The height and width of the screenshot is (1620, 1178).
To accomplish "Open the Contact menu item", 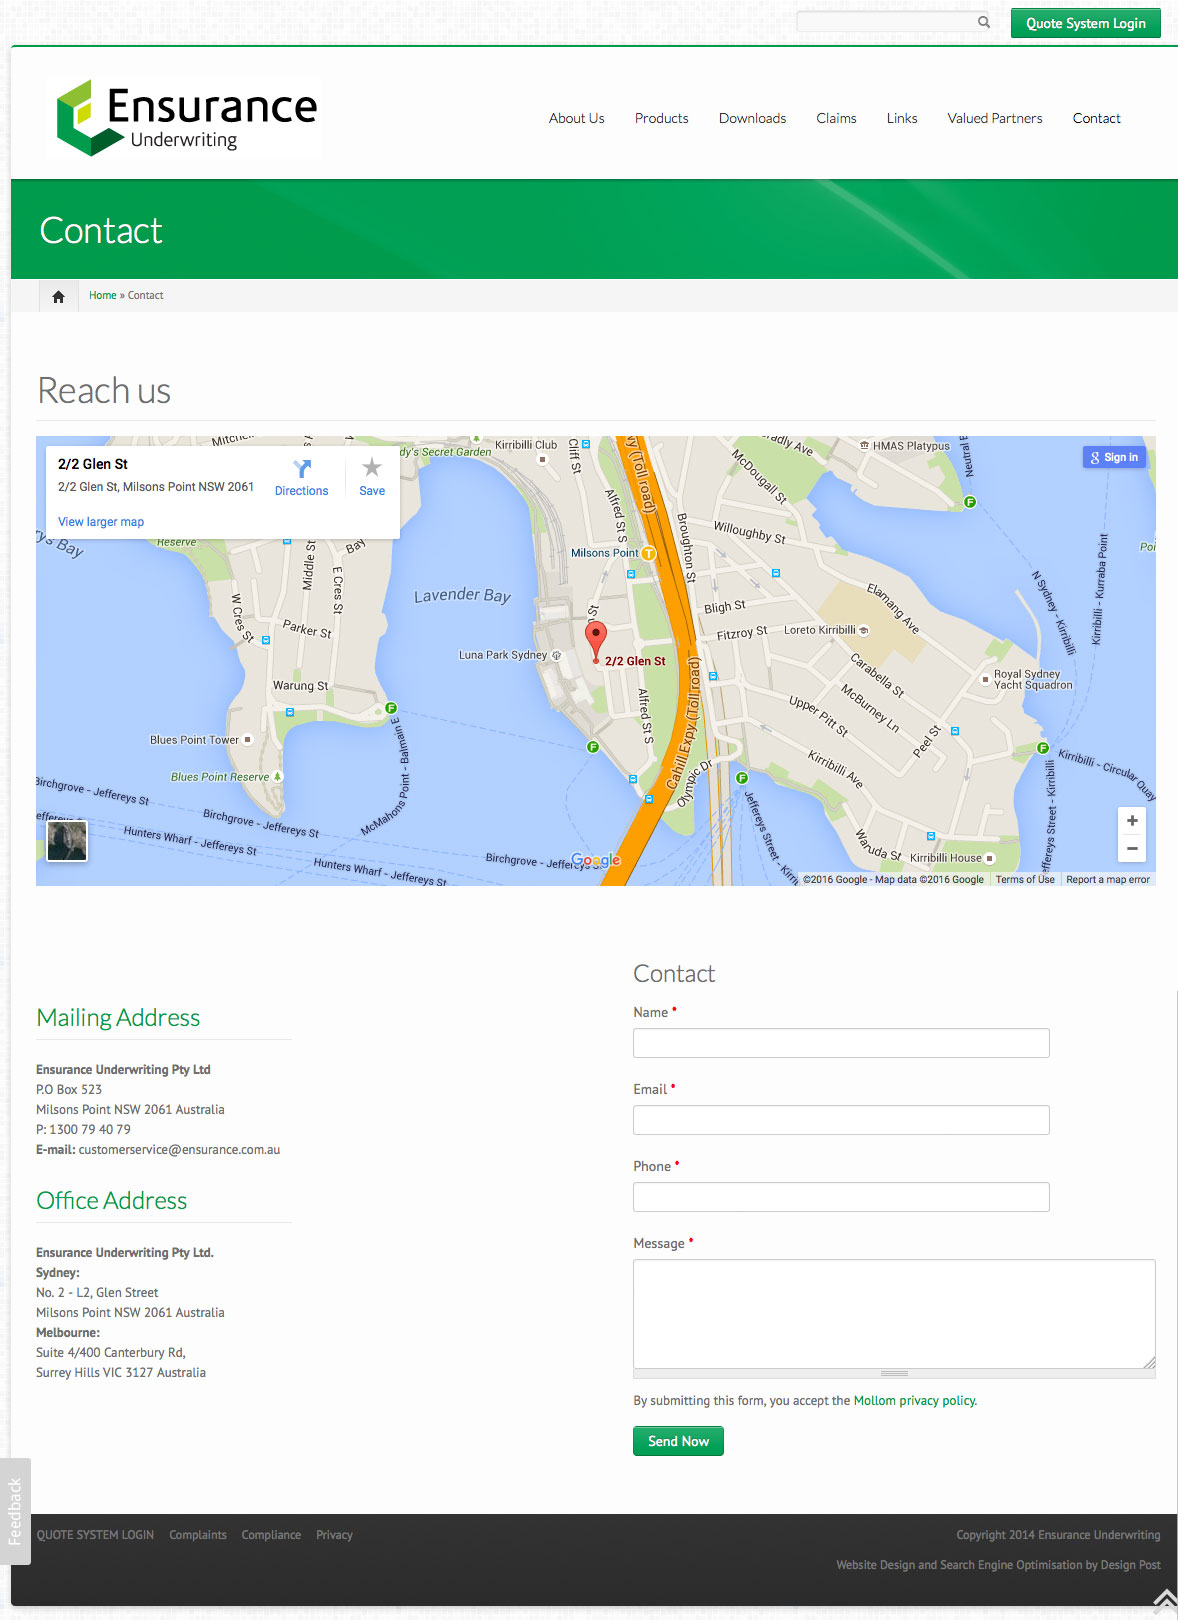I will pos(1097,118).
